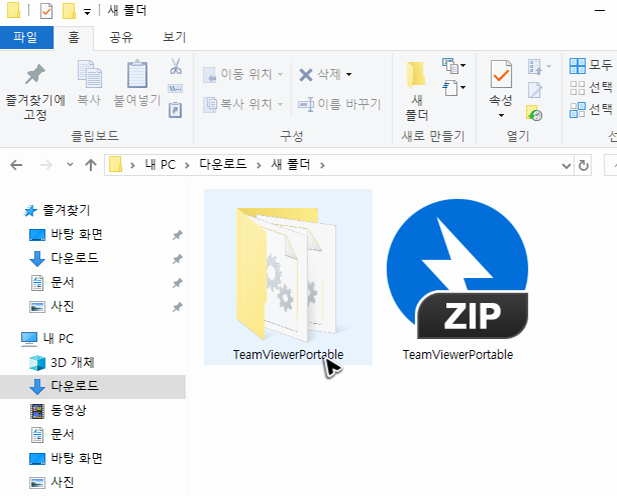This screenshot has width=617, height=496.
Task: Click the Up one level arrow
Action: (x=91, y=165)
